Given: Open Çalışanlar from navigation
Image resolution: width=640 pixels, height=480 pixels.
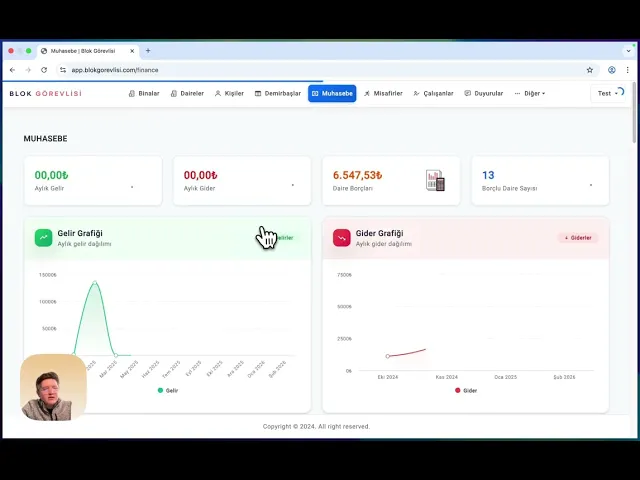Looking at the screenshot, I should click(x=433, y=93).
